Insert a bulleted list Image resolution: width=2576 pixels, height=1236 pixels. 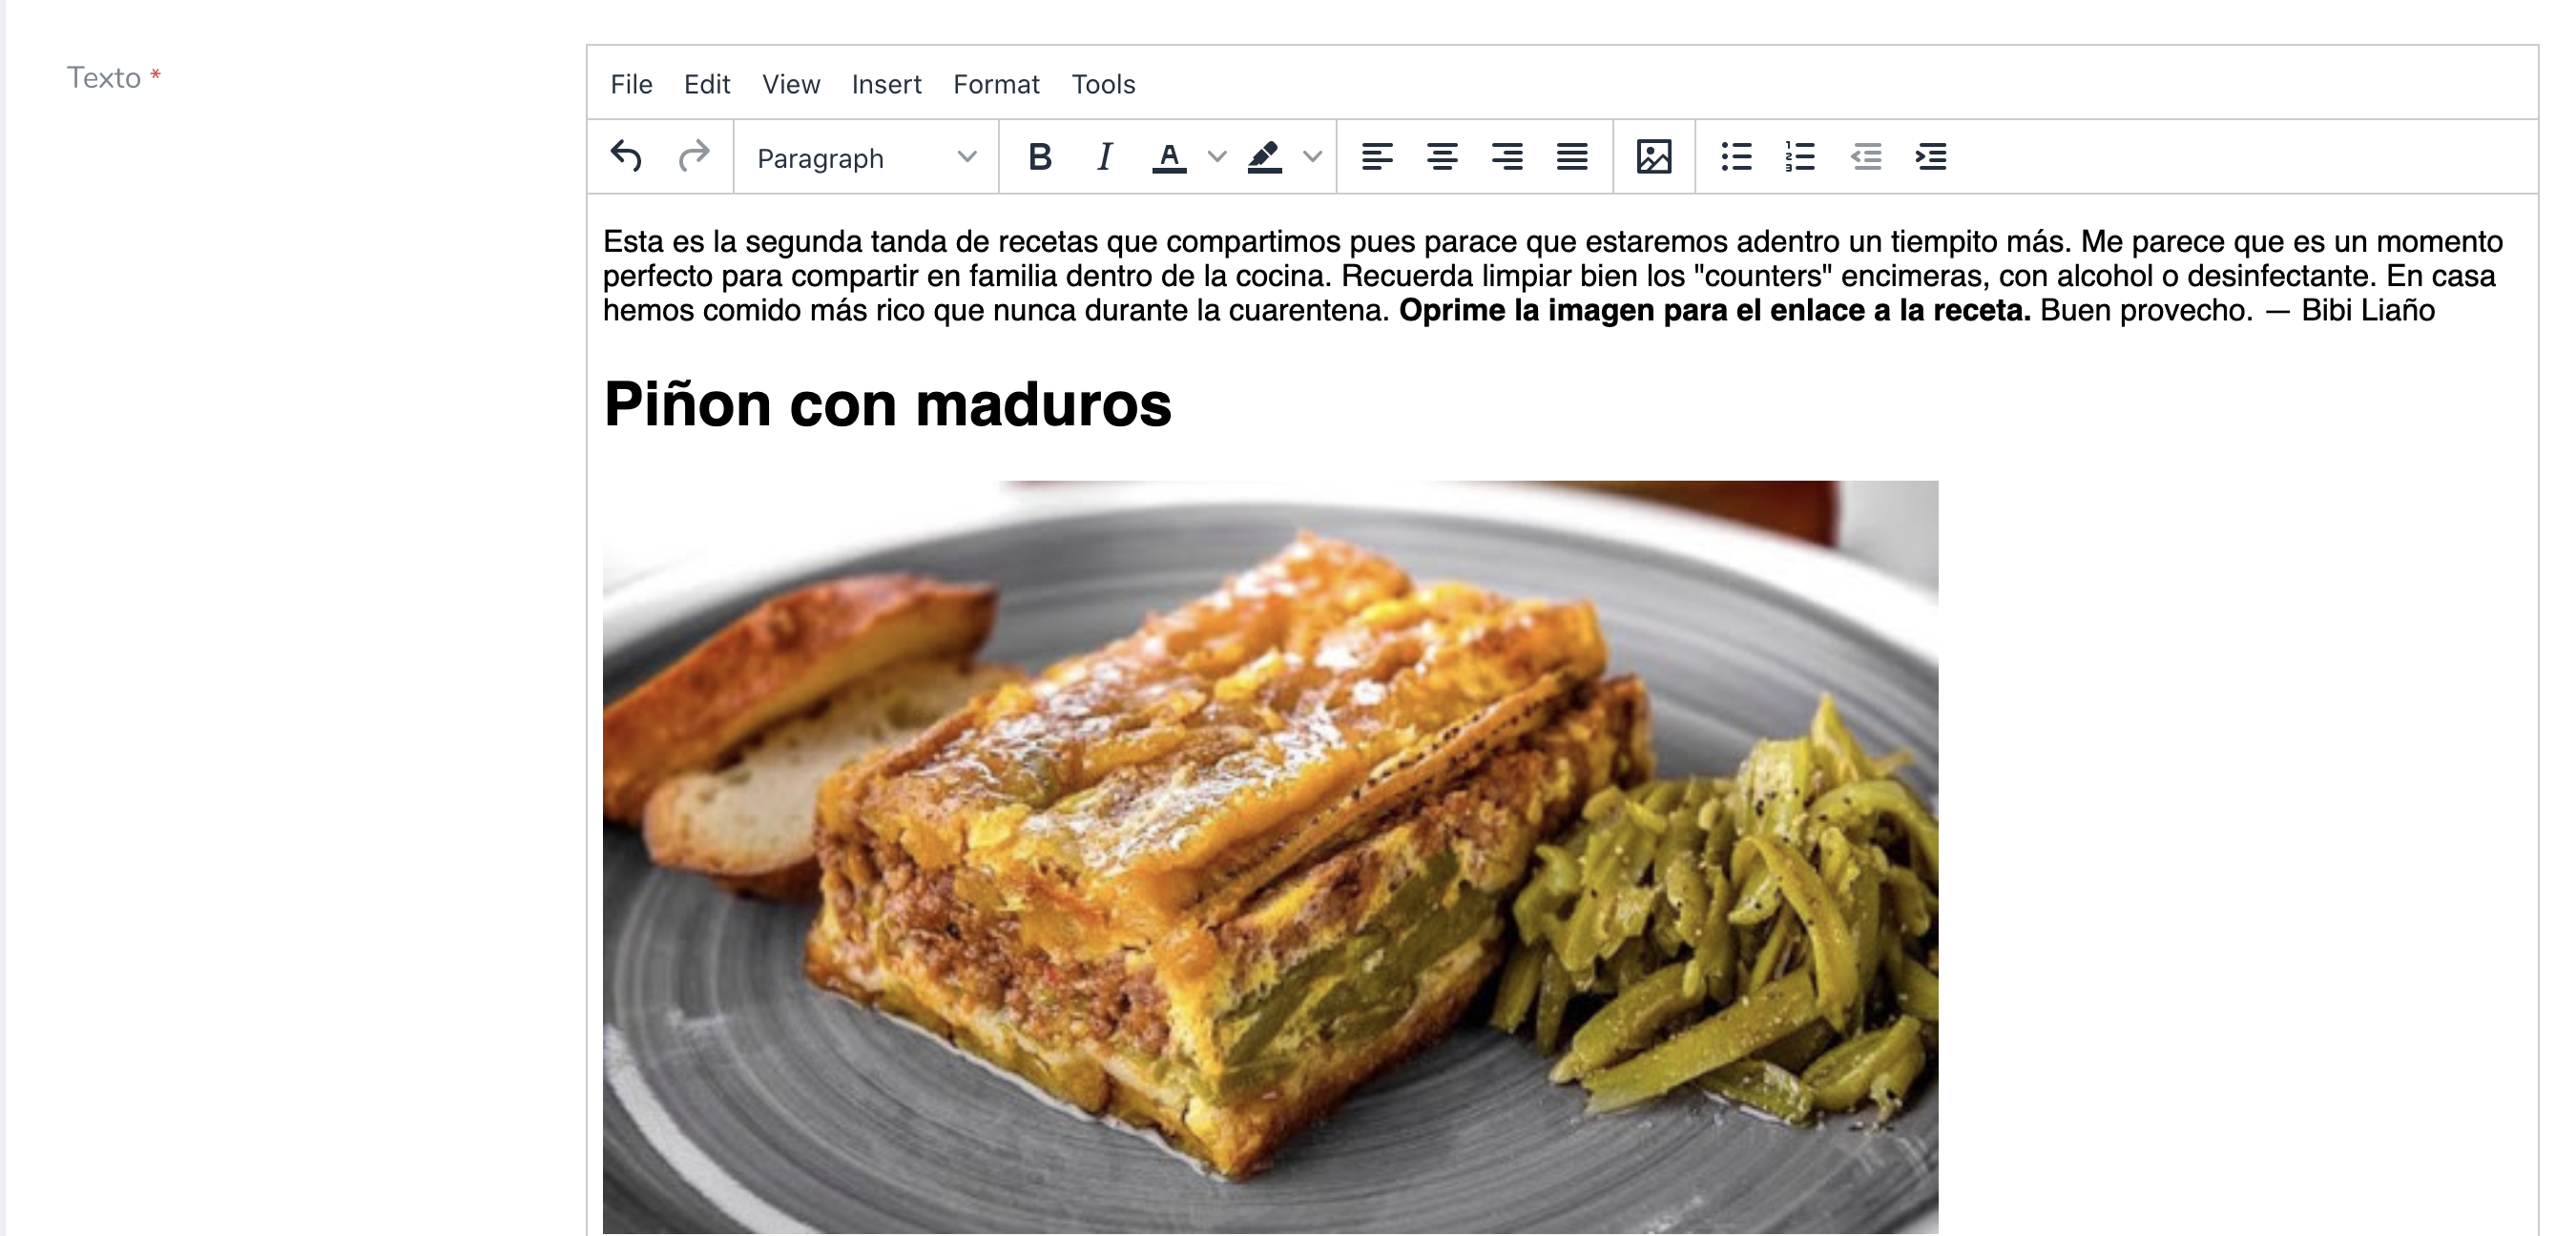[1736, 157]
